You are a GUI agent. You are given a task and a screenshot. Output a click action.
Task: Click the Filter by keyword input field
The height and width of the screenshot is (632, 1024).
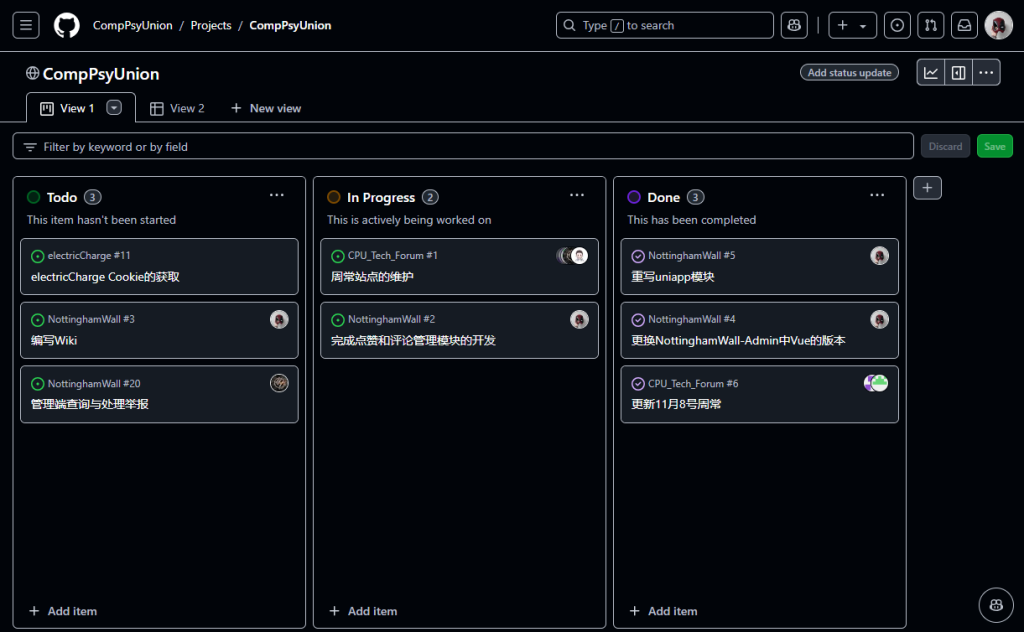click(x=470, y=146)
